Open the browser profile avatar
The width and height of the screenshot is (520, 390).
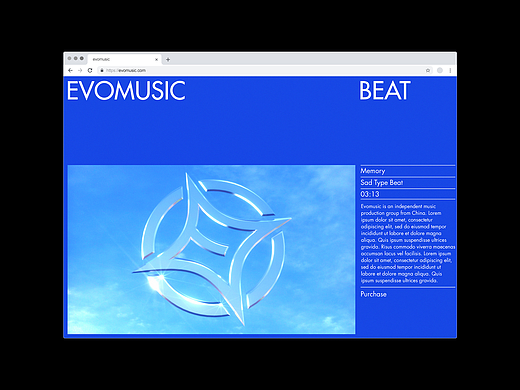[440, 70]
